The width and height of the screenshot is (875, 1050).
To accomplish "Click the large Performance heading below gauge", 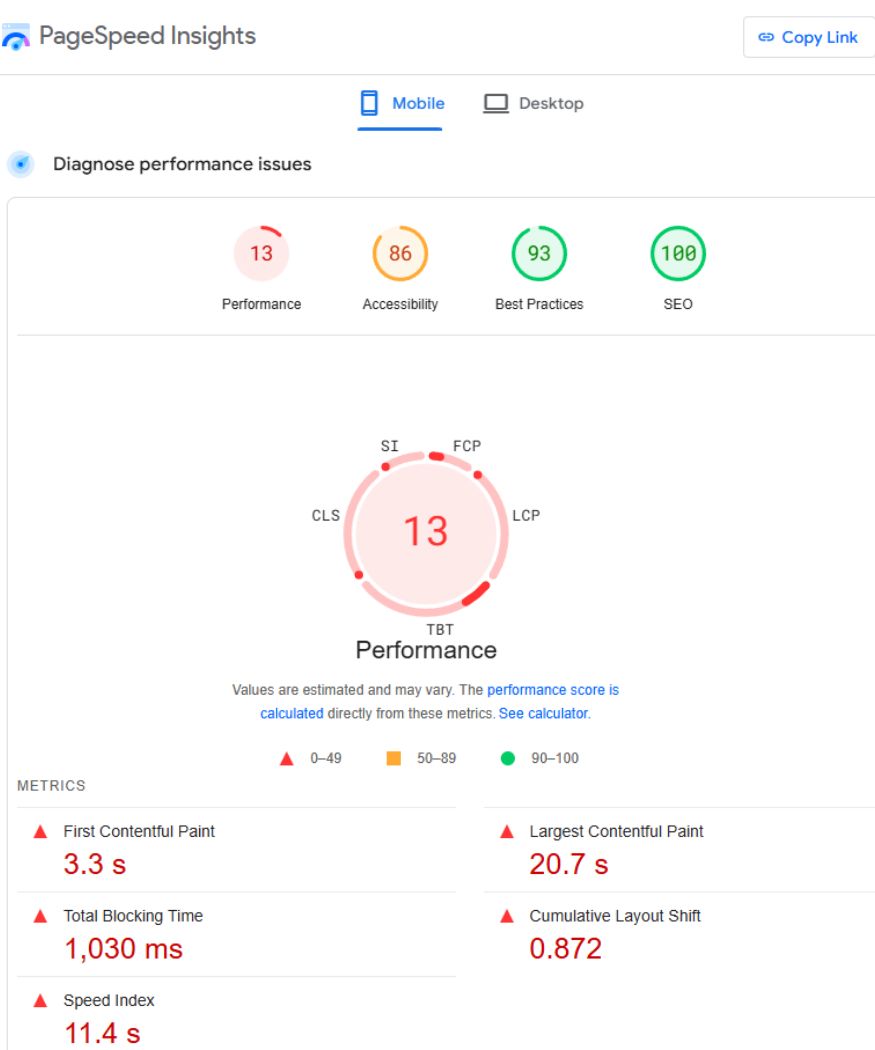I will coord(426,650).
